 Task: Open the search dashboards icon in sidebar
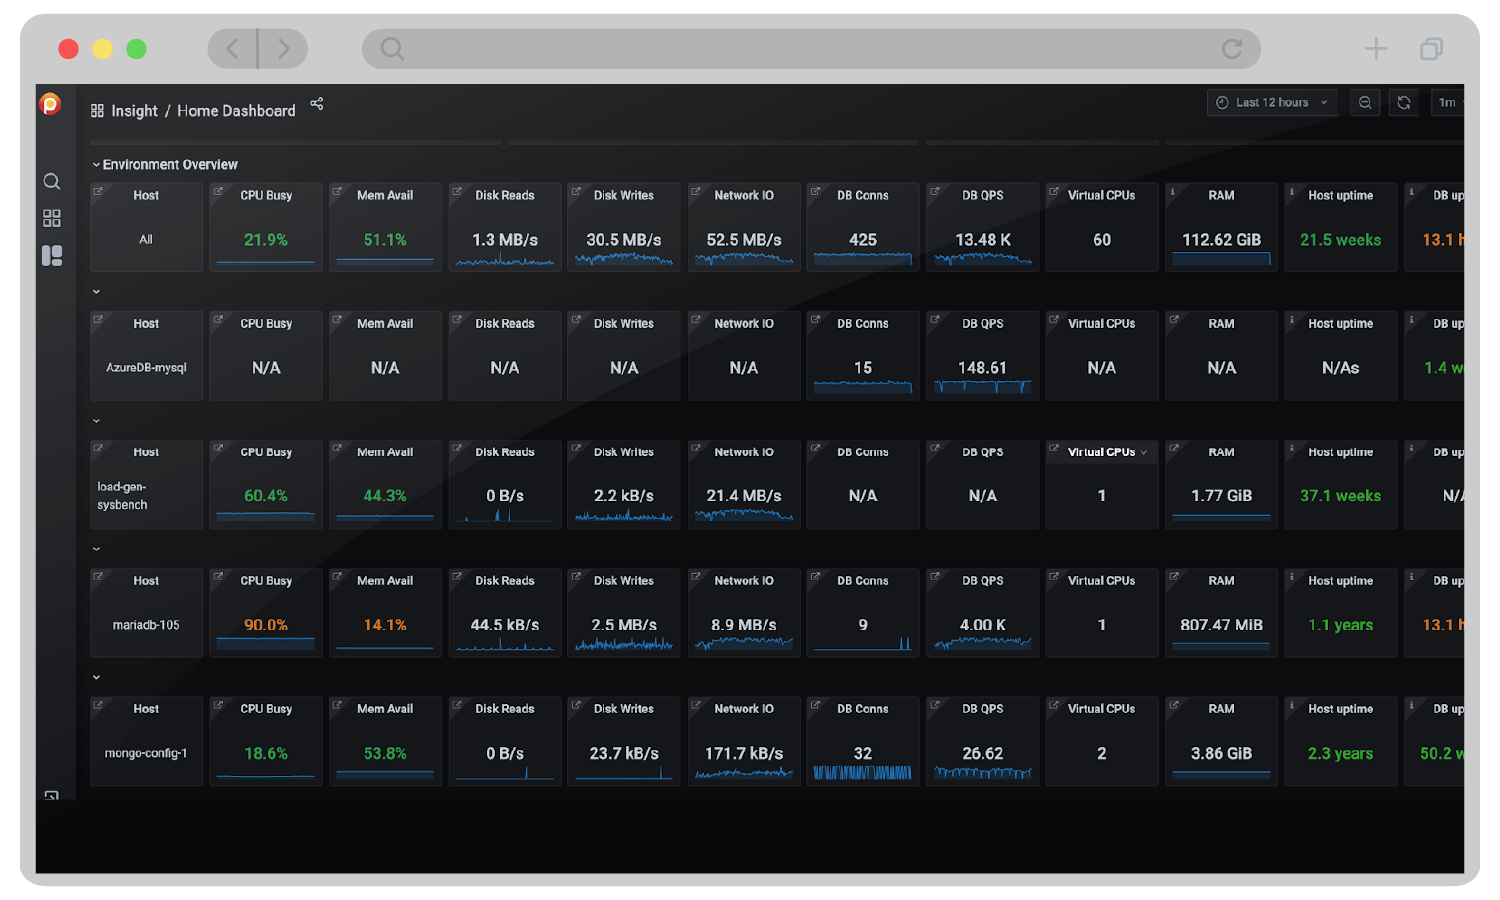click(51, 182)
